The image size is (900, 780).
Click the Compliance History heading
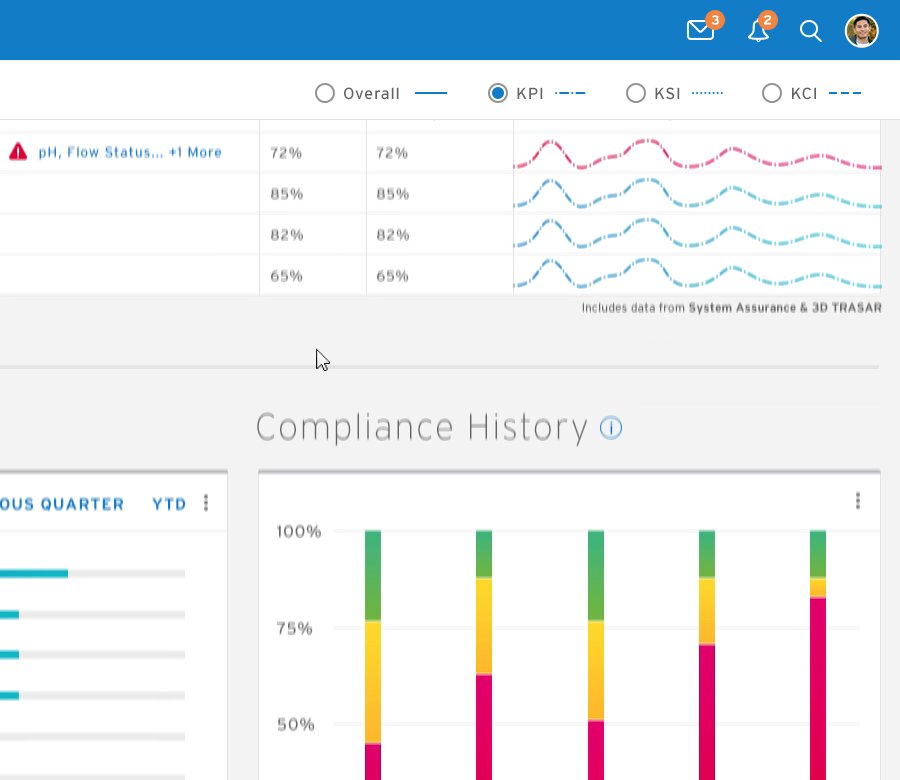pos(422,428)
